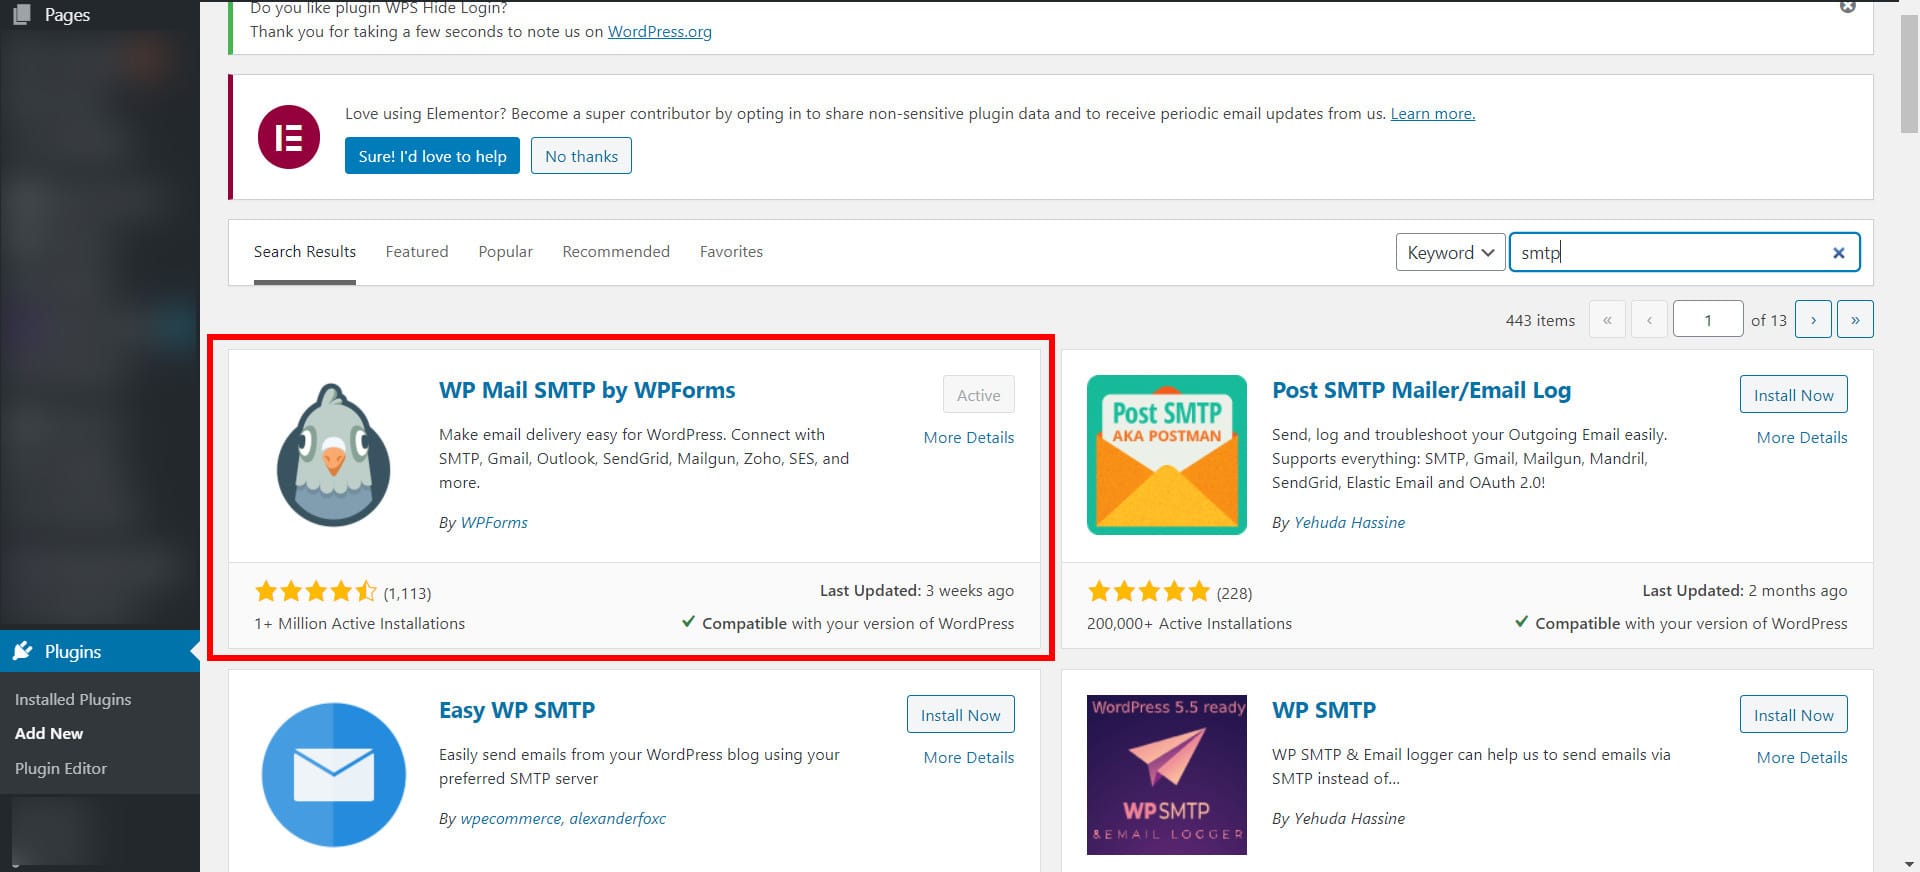
Task: Switch to the Popular tab
Action: 505,252
